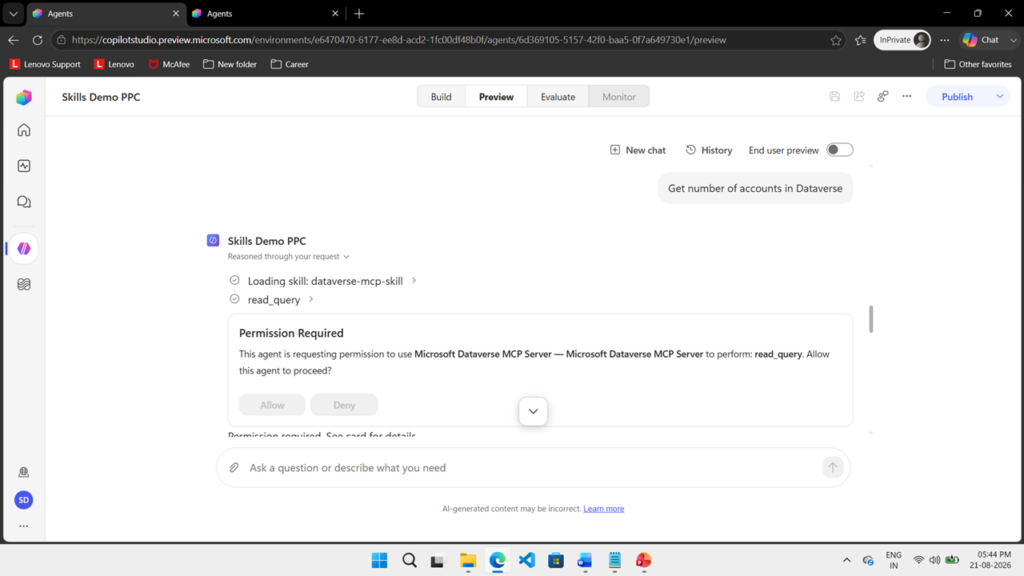The height and width of the screenshot is (576, 1024).
Task: Click the Deny permission button
Action: pos(344,405)
